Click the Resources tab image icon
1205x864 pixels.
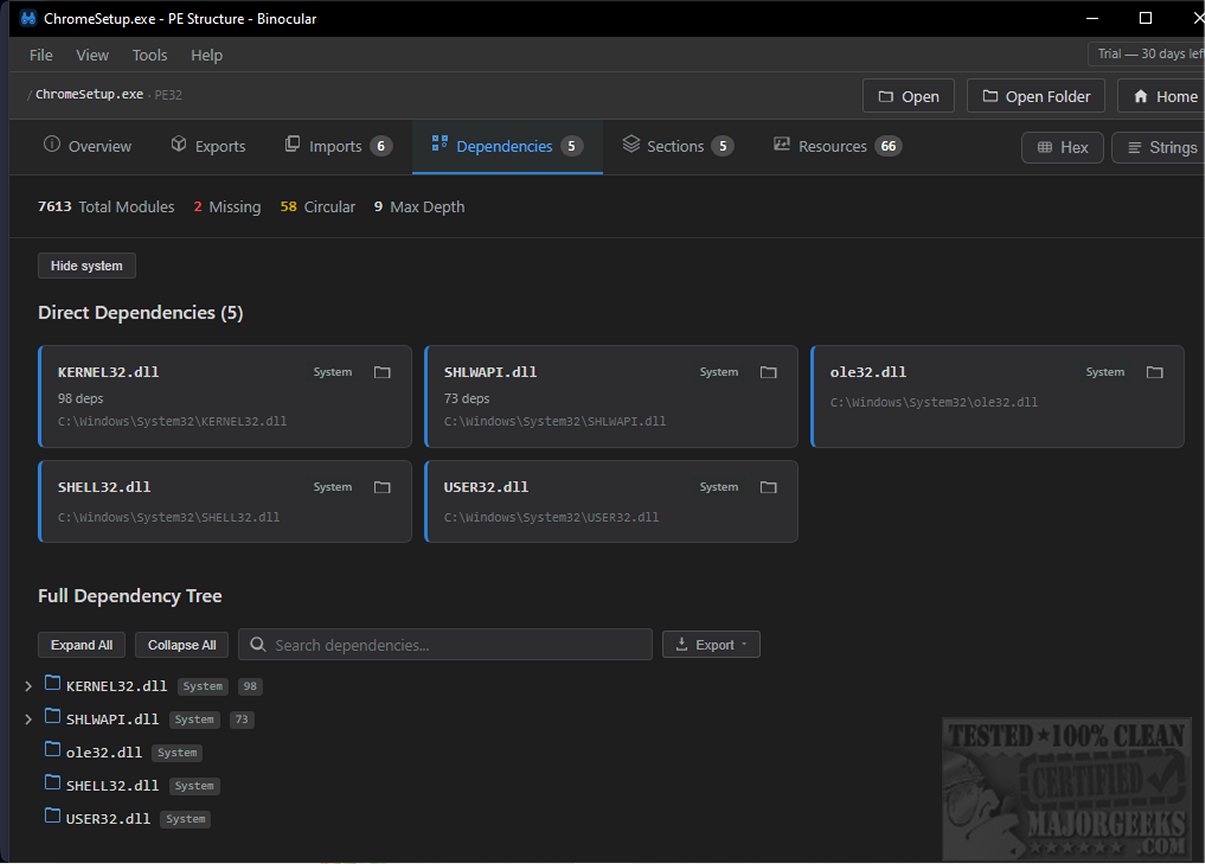point(782,145)
